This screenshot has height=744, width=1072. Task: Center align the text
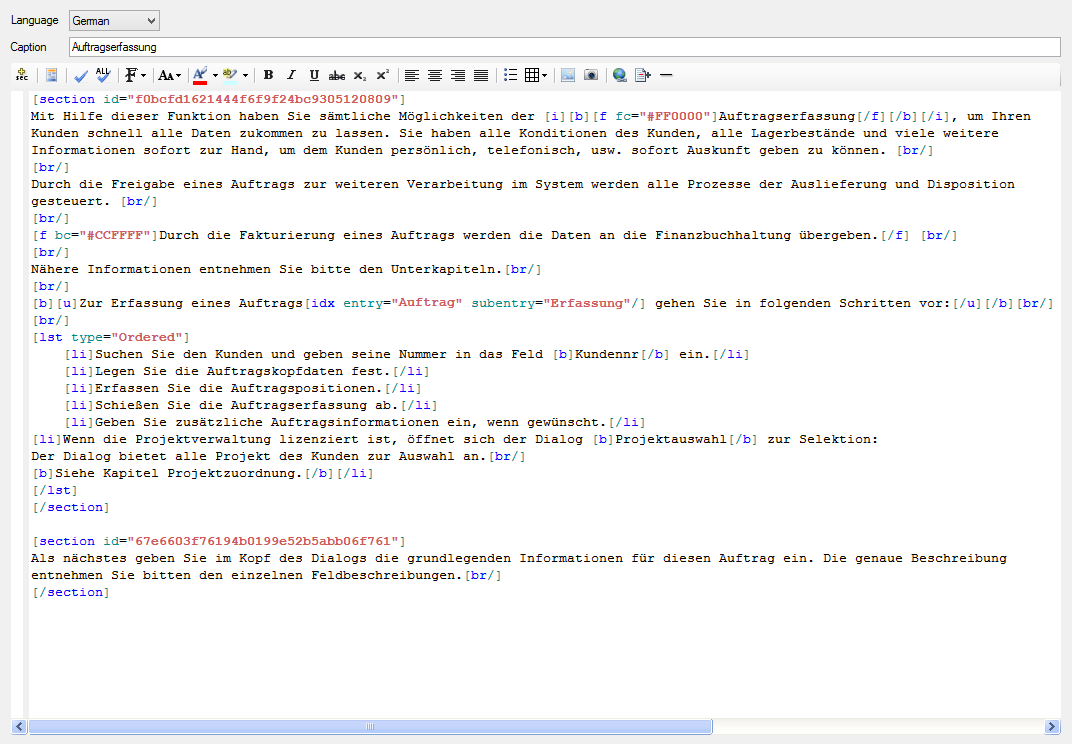click(435, 75)
